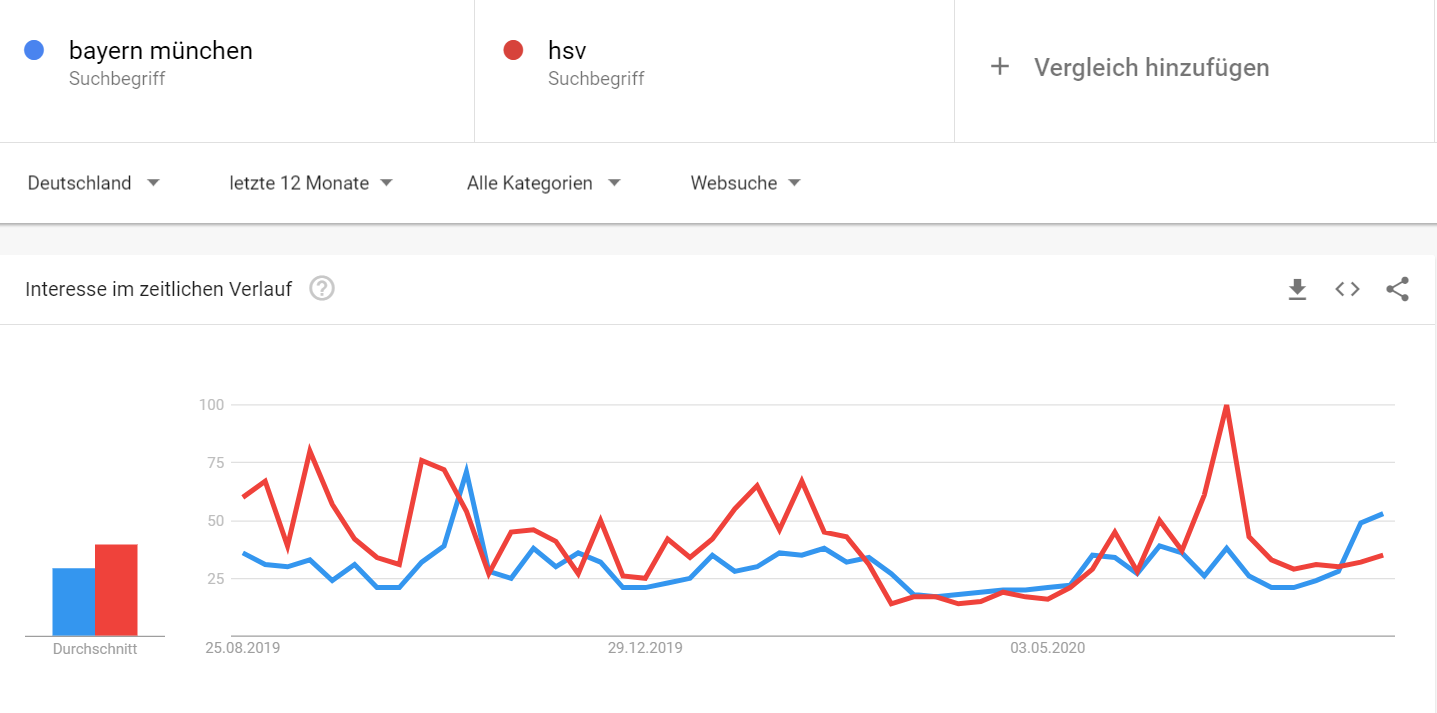Select the hsv term card

[x=714, y=70]
